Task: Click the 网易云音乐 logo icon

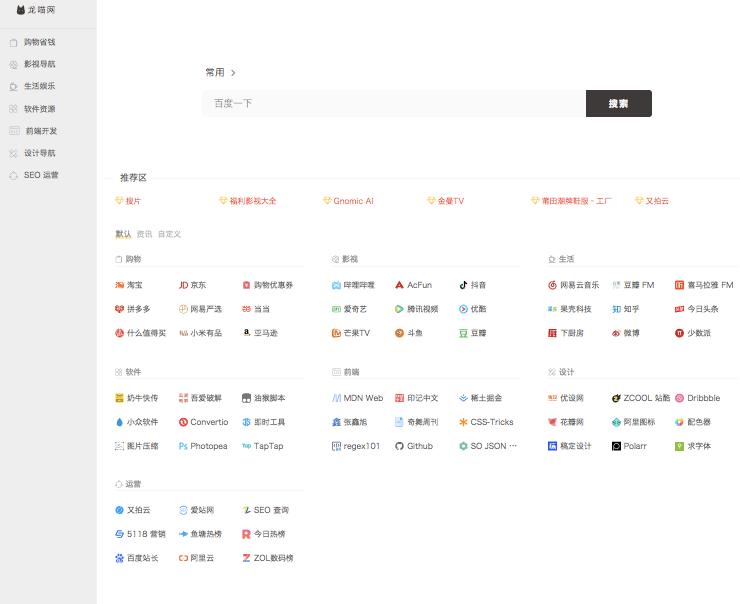Action: (x=552, y=285)
